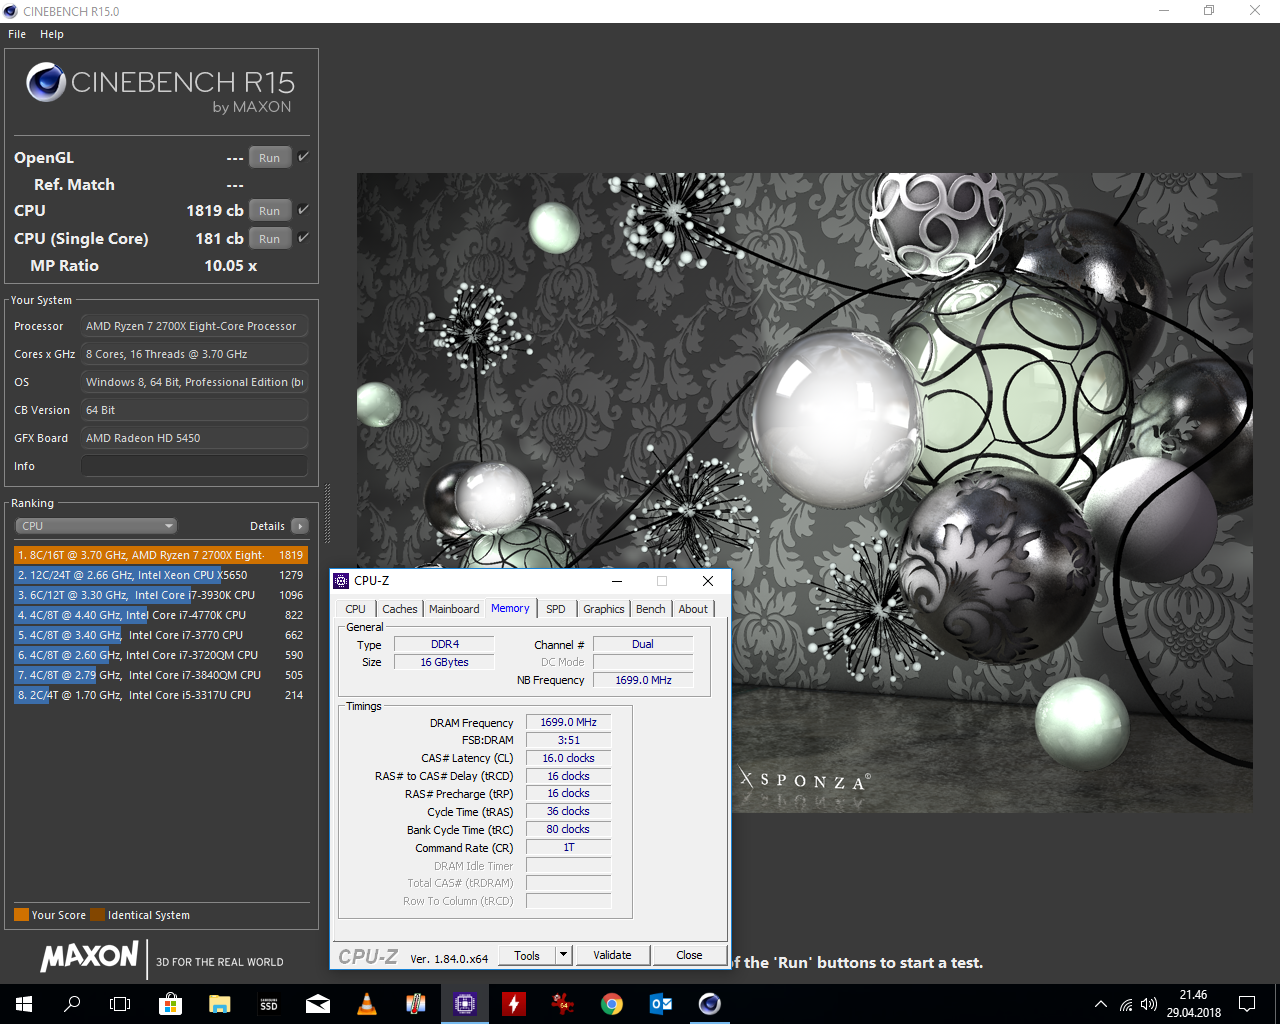This screenshot has width=1280, height=1024.
Task: Switch to the Mainboard tab in CPU-Z
Action: tap(454, 609)
